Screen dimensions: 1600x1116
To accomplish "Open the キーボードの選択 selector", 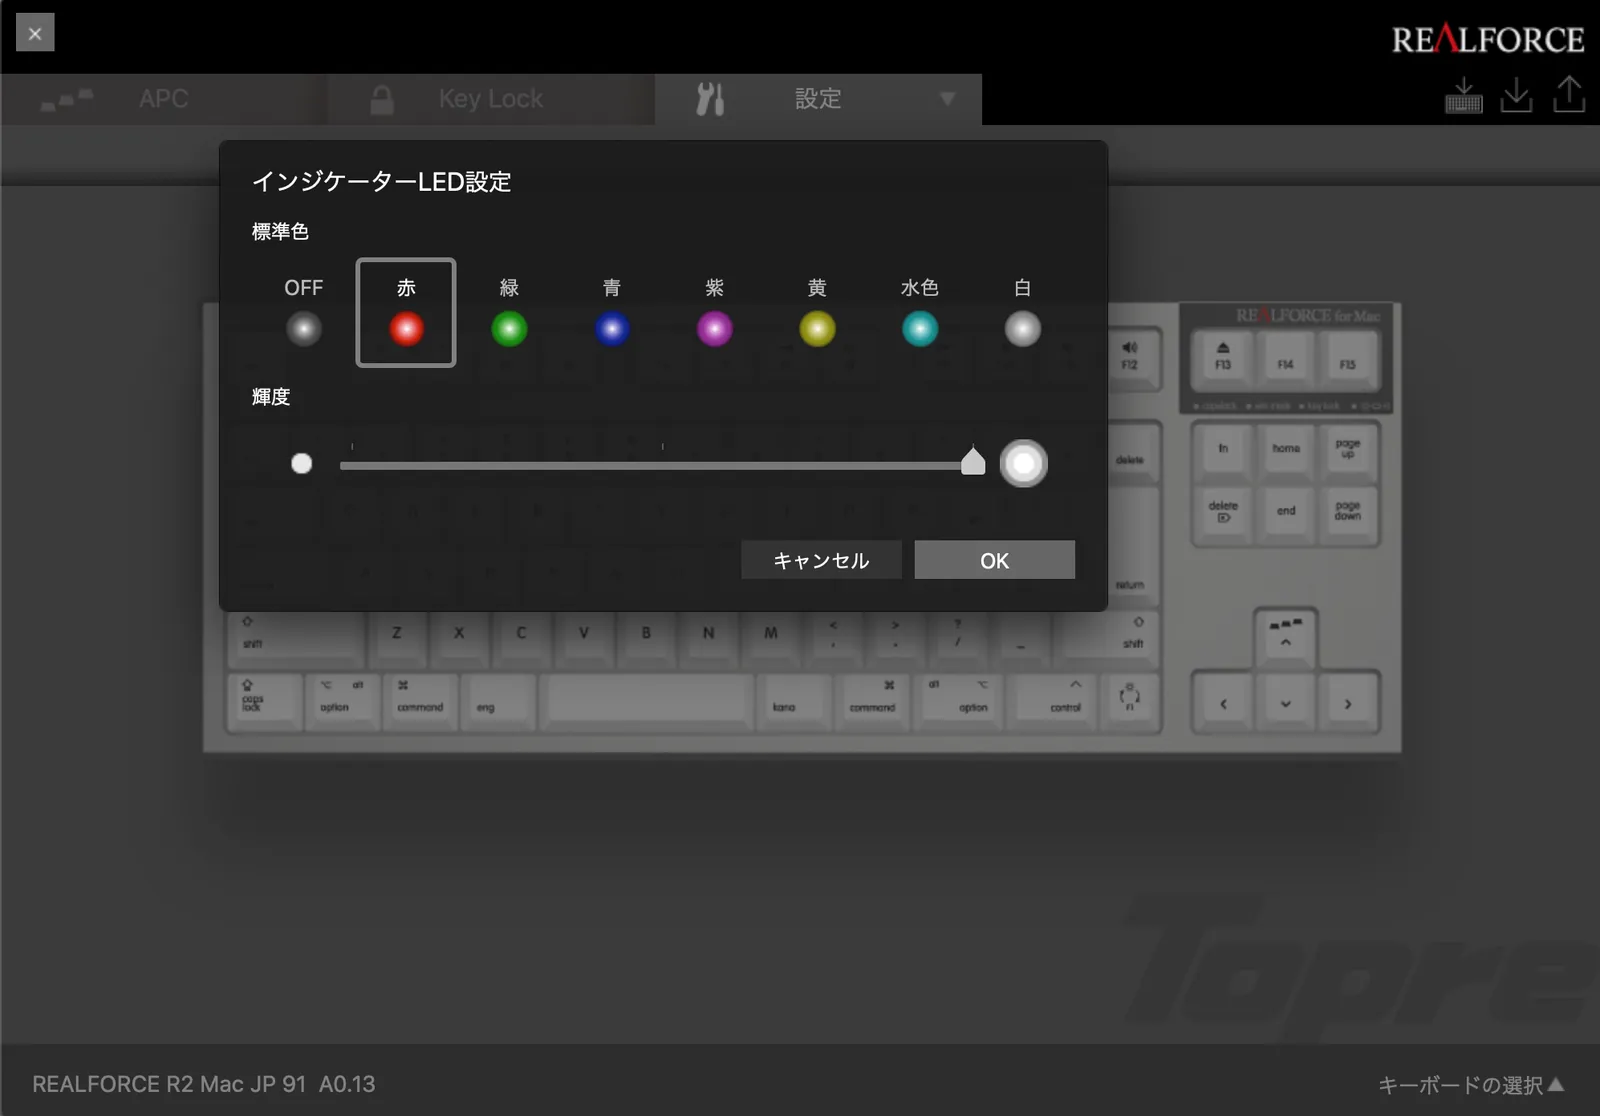I will point(1470,1085).
